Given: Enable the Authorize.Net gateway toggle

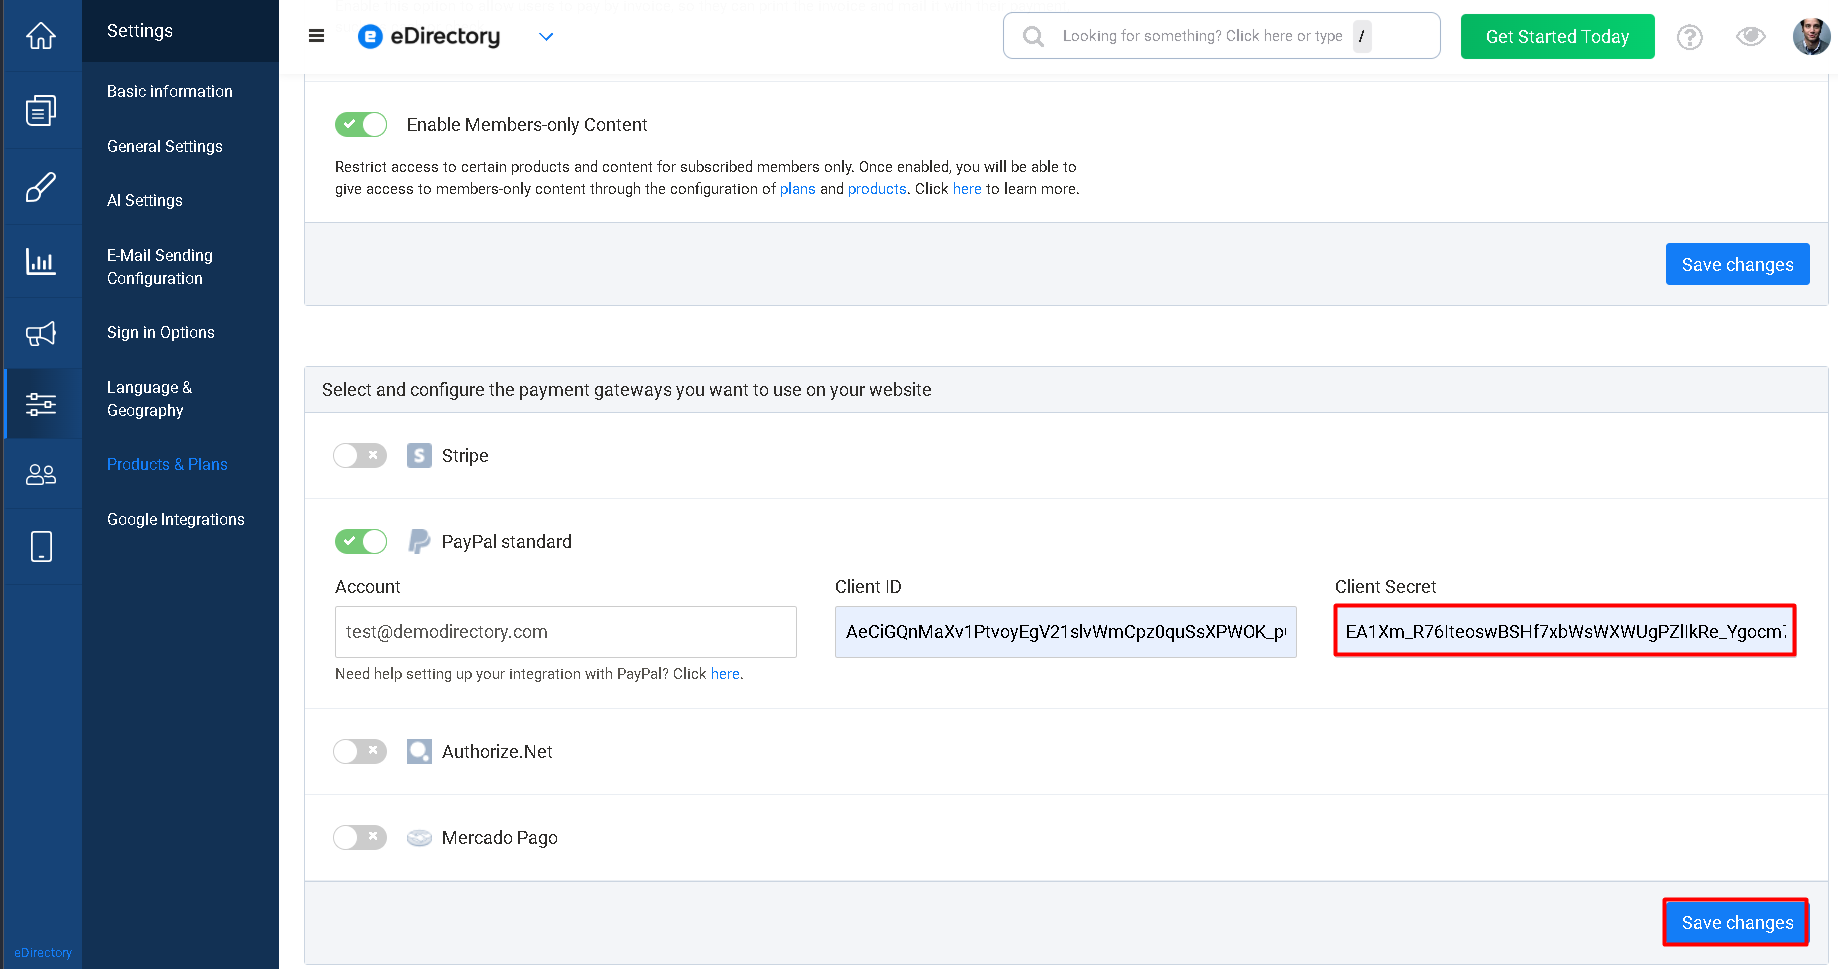Looking at the screenshot, I should point(360,751).
